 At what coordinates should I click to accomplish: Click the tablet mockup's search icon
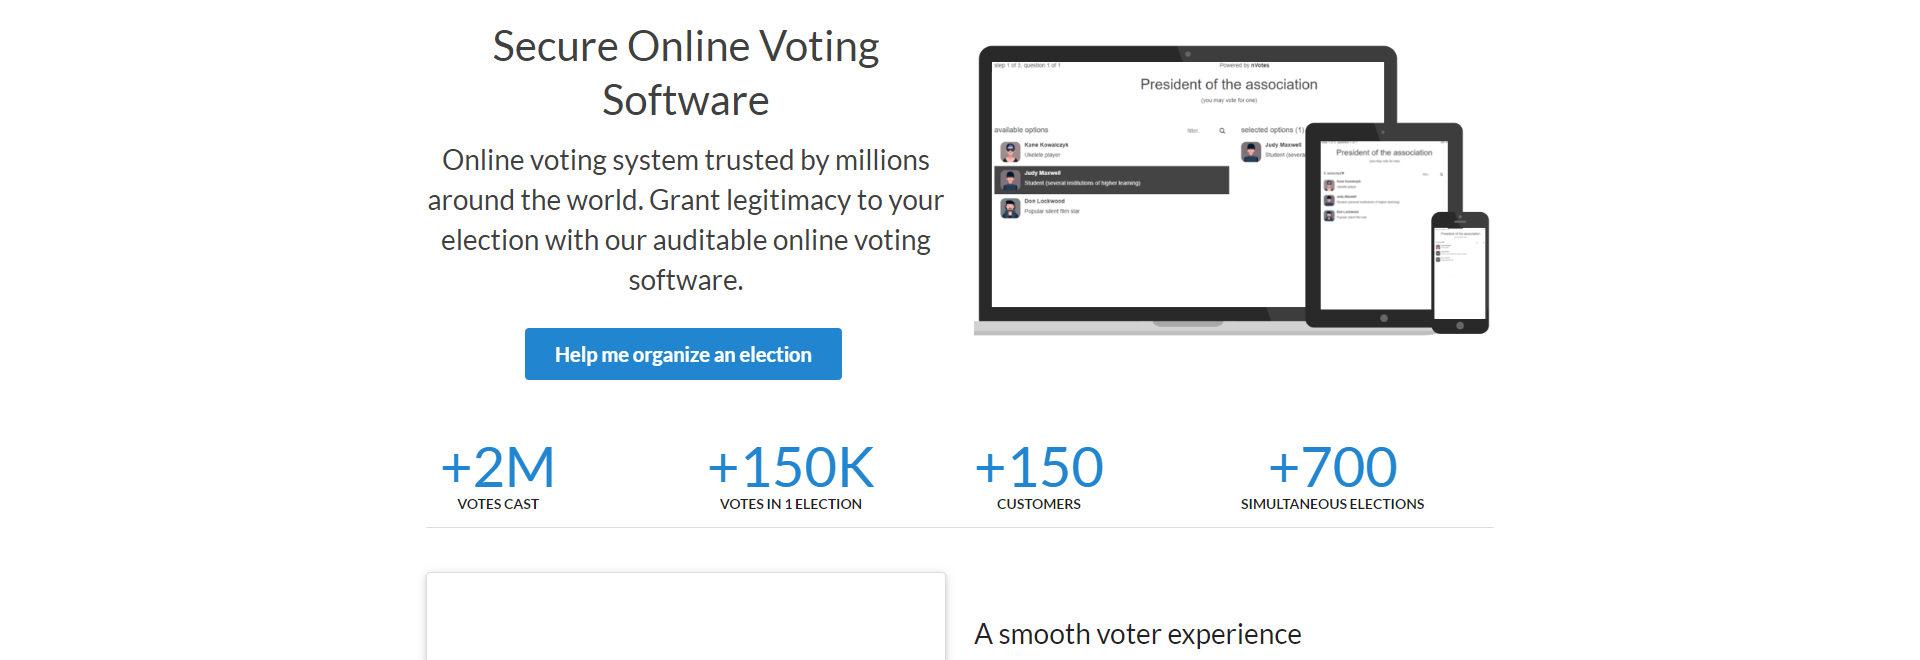[1441, 174]
